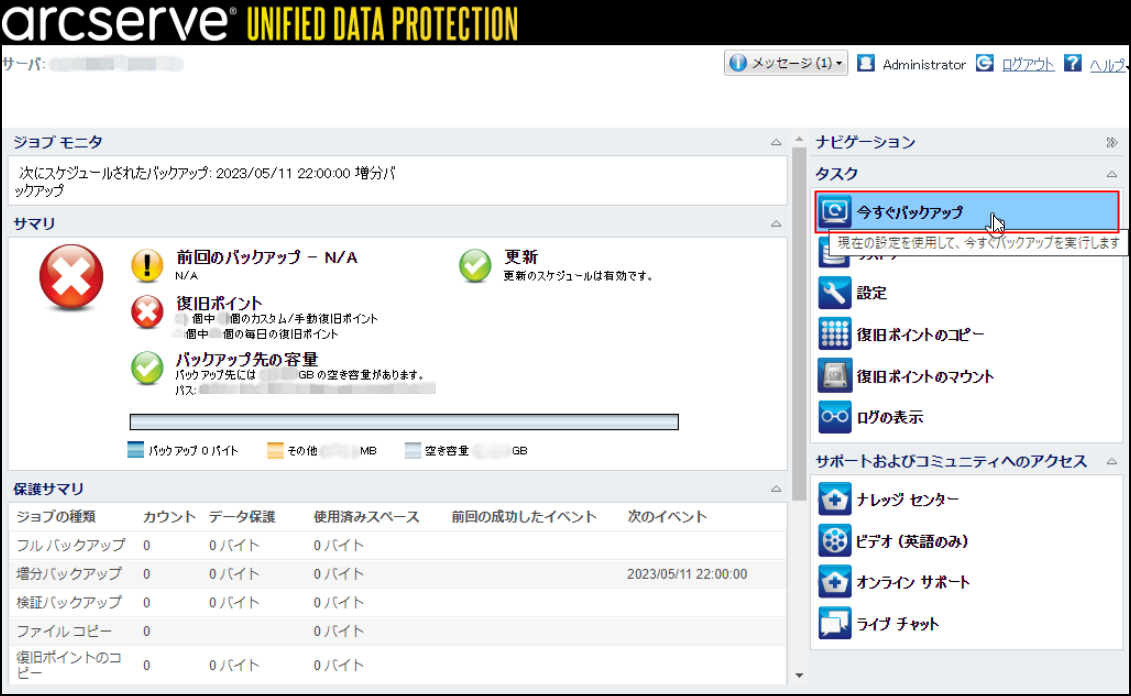Viewport: 1131px width, 696px height.
Task: Collapse the サポートおよびコミュニティへのアクセス section
Action: tap(1112, 462)
